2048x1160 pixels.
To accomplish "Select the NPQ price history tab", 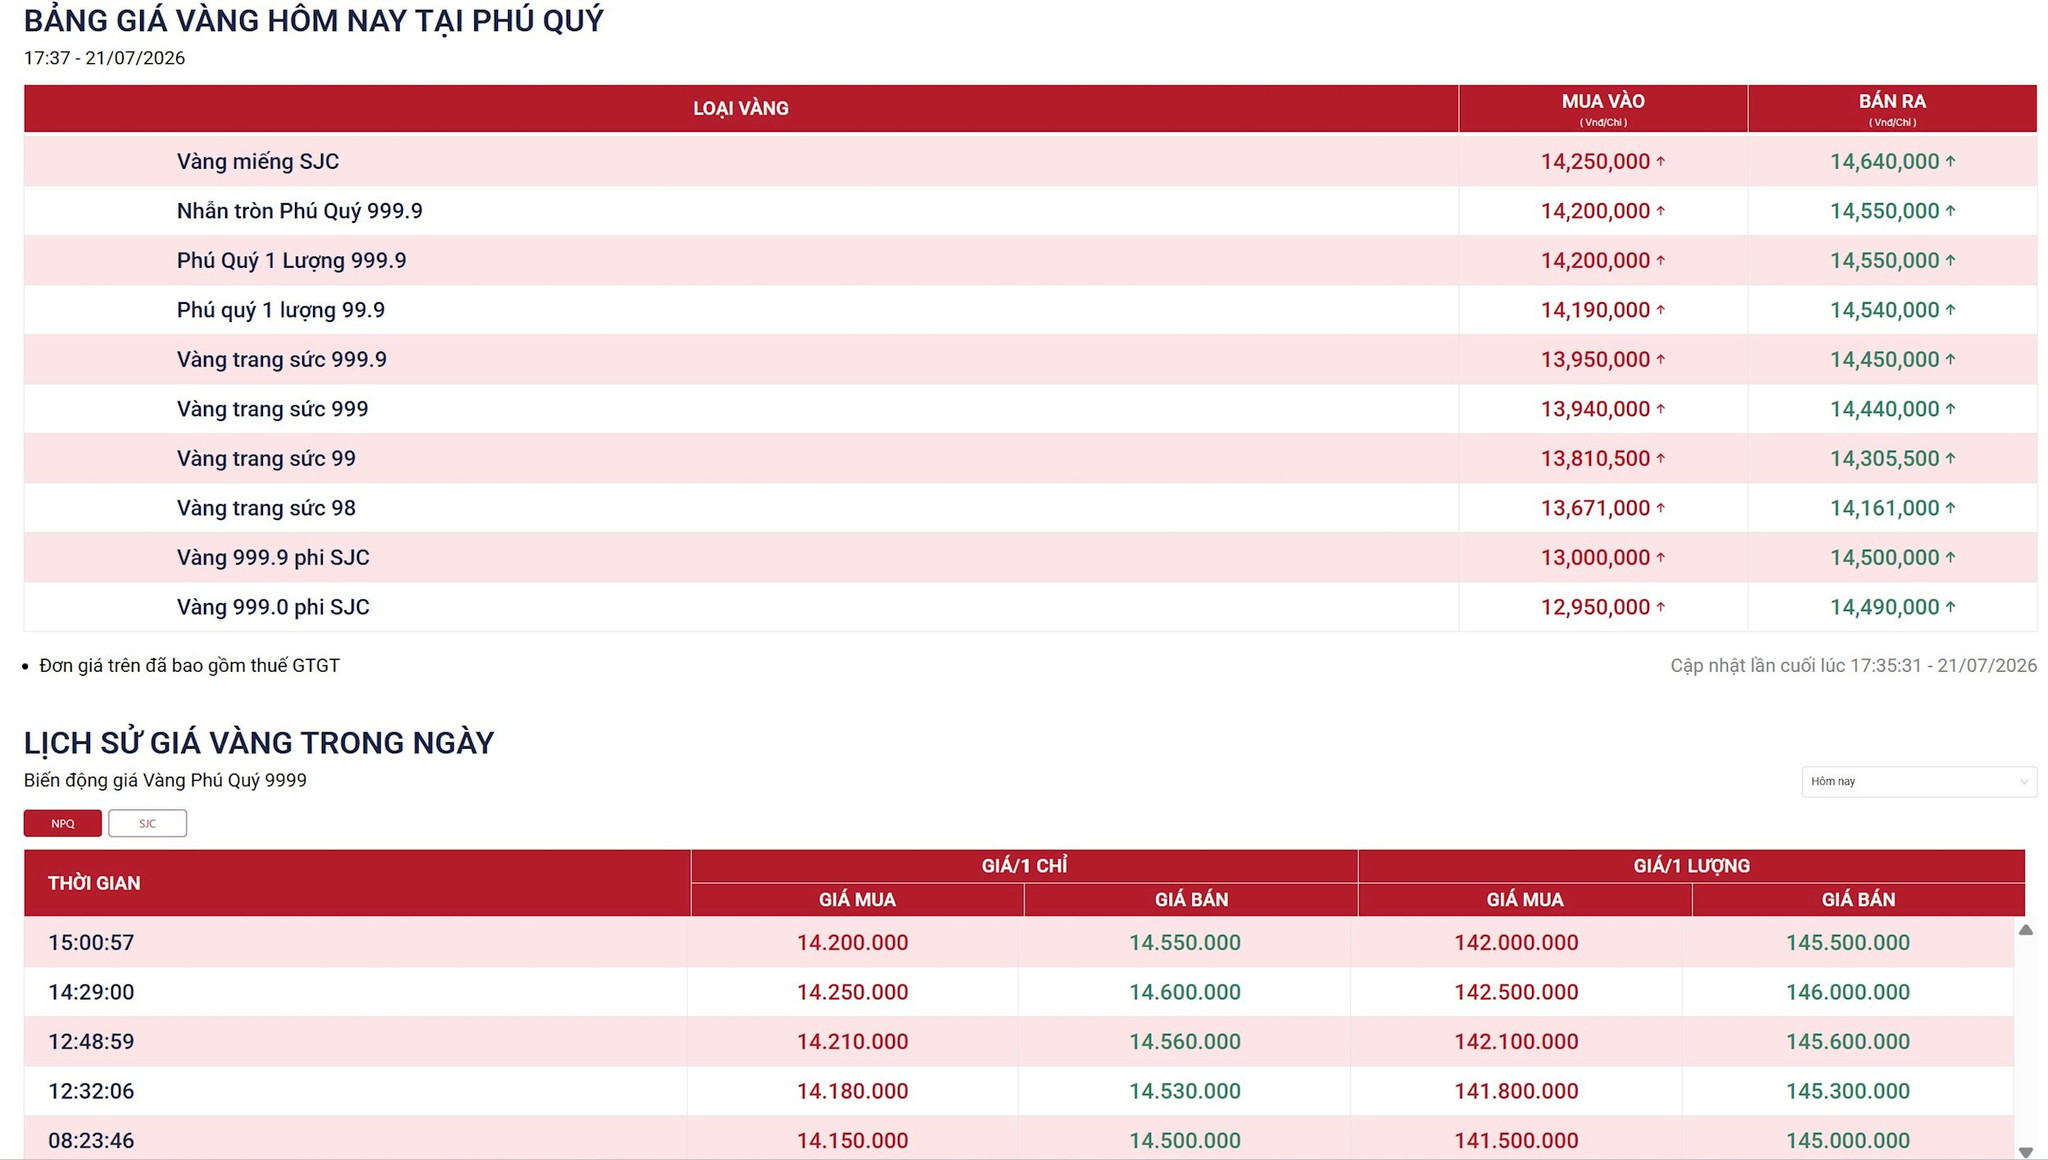I will pyautogui.click(x=62, y=823).
